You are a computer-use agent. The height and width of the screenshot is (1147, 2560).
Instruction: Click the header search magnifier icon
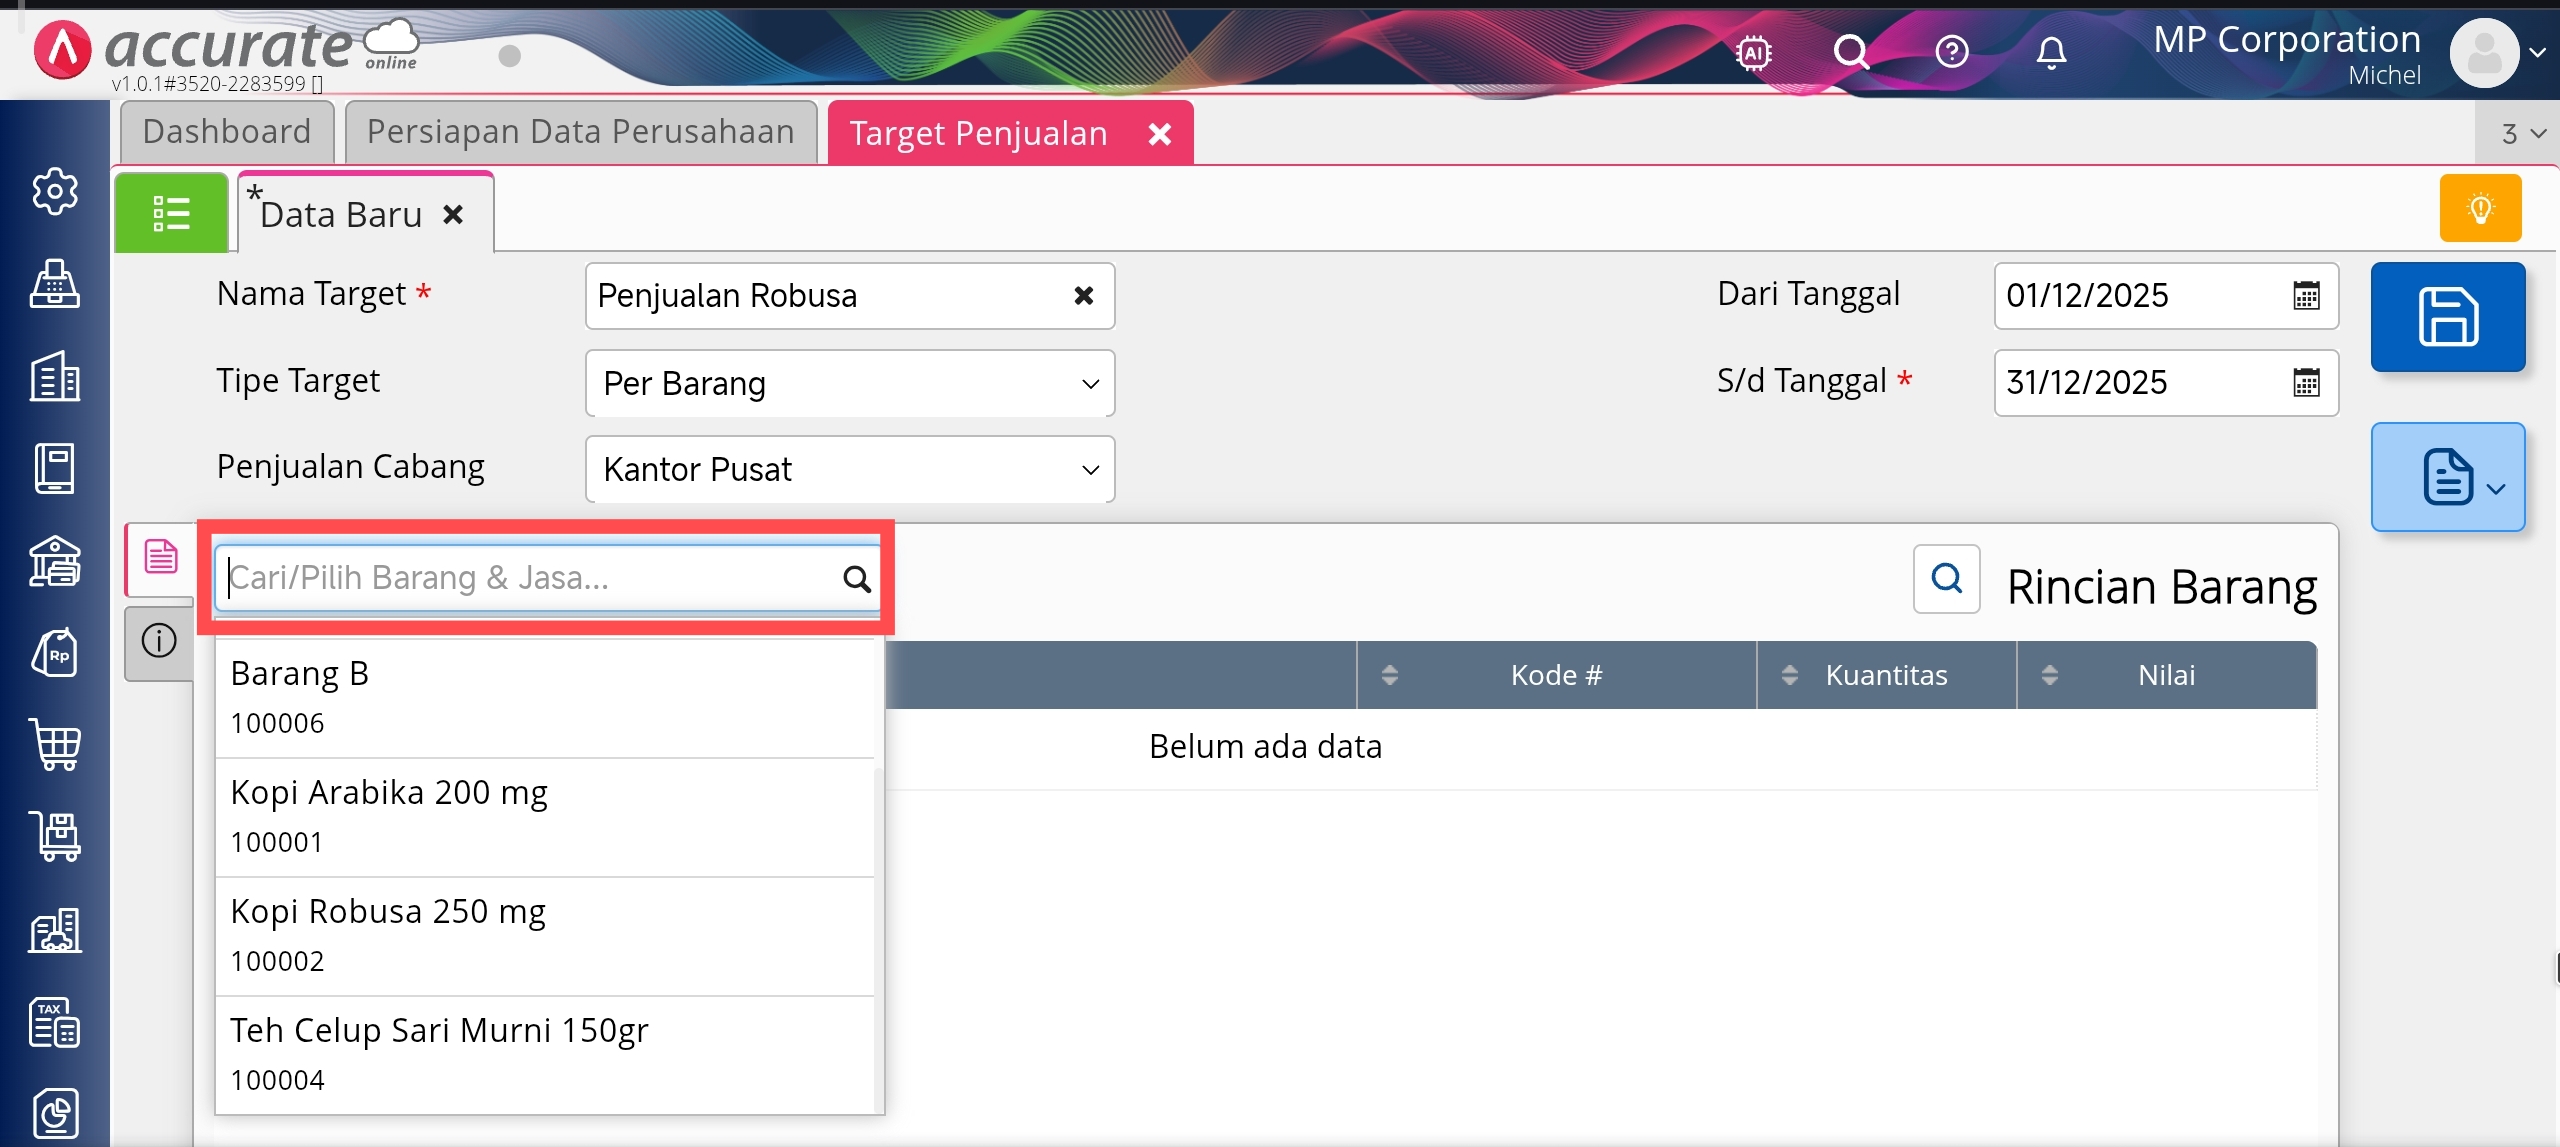click(x=1851, y=52)
